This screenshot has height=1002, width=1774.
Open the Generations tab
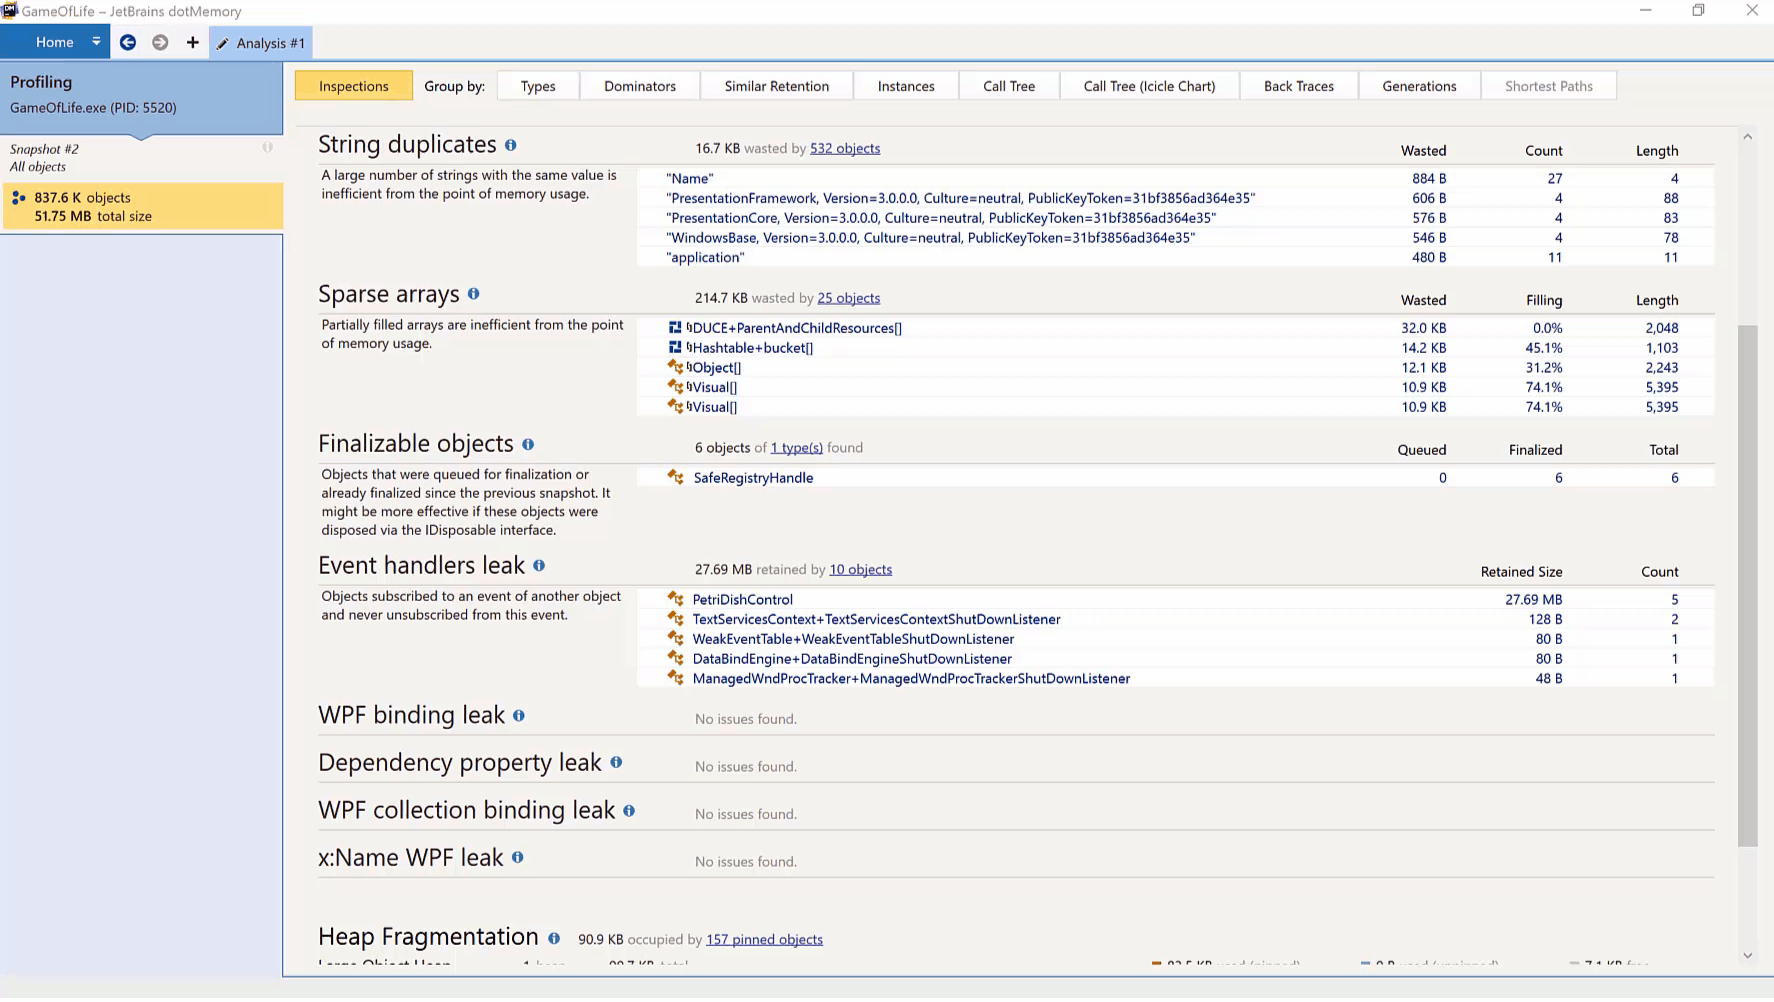coord(1418,86)
